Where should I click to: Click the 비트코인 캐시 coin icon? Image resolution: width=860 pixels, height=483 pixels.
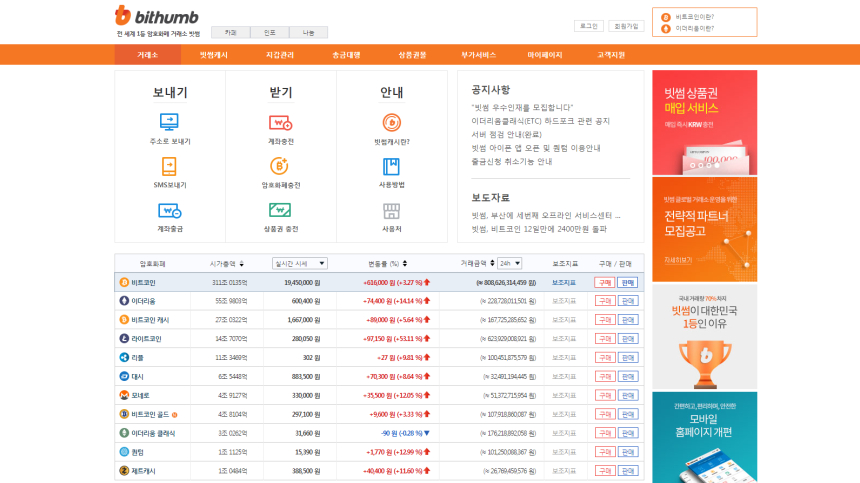pyautogui.click(x=124, y=320)
